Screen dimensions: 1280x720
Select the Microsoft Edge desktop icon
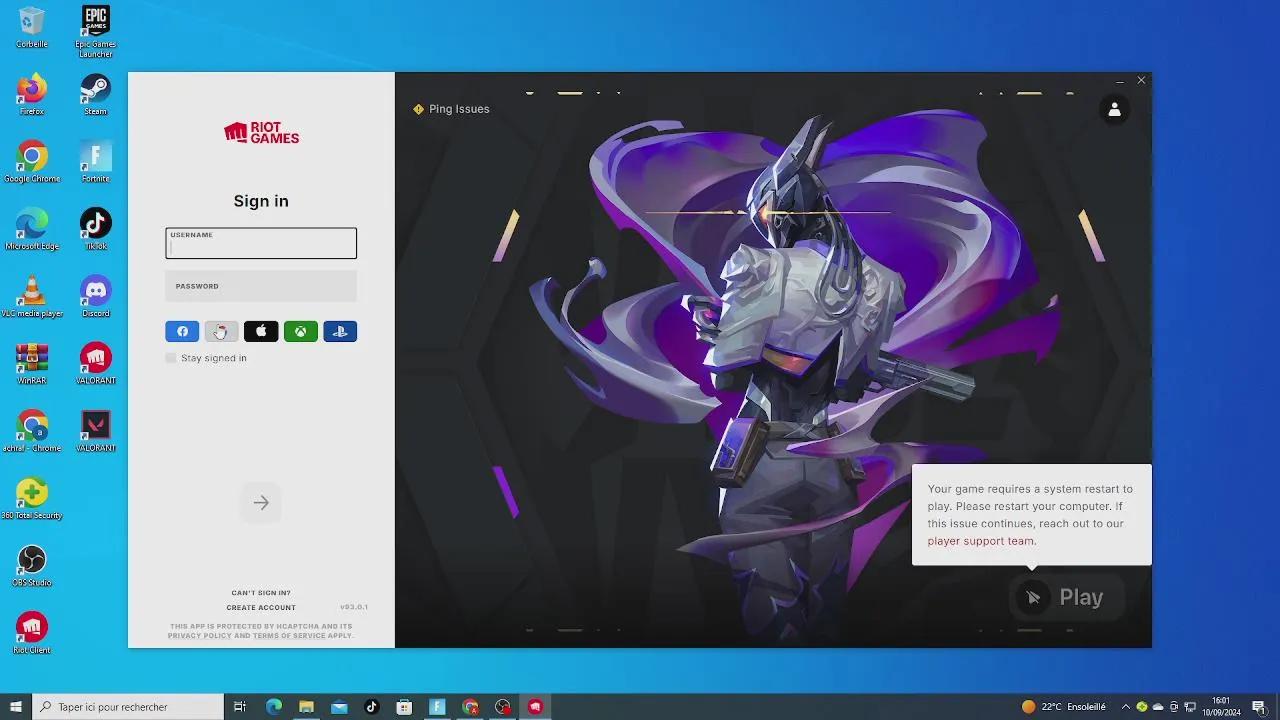[x=32, y=229]
